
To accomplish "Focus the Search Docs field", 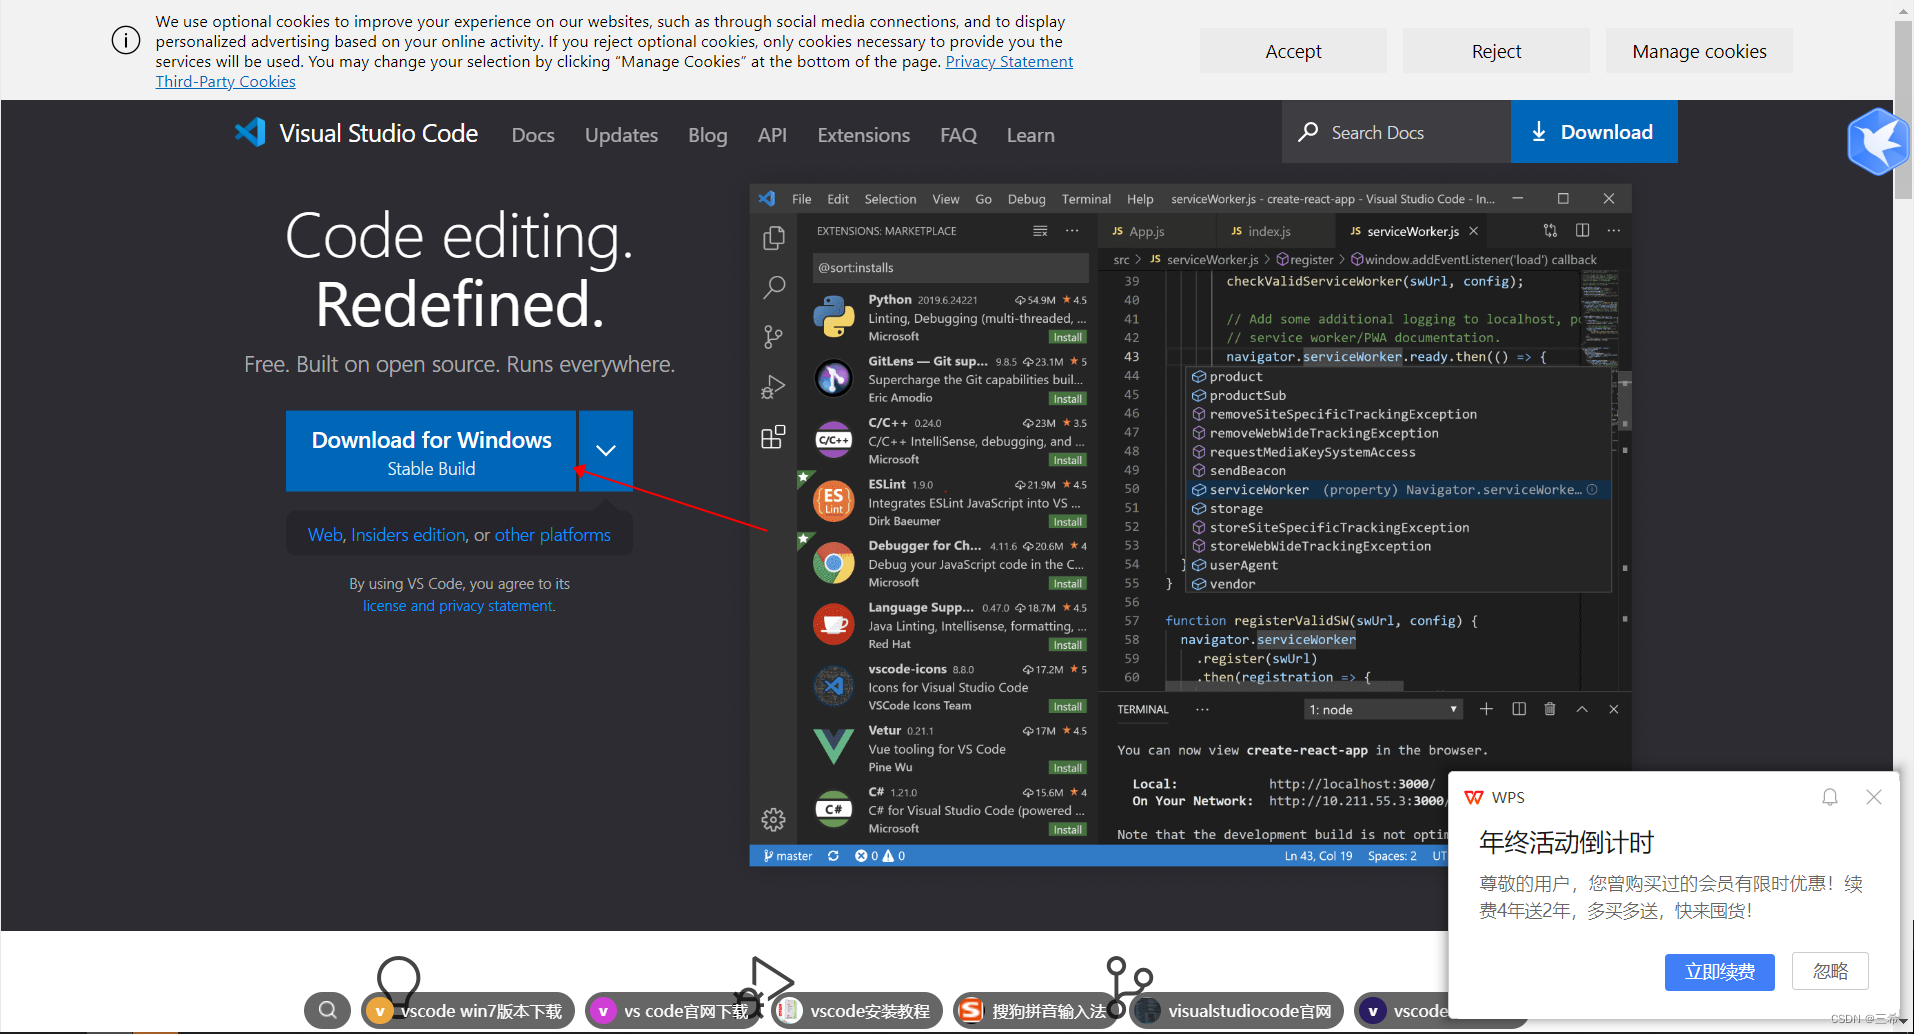I will (1396, 132).
